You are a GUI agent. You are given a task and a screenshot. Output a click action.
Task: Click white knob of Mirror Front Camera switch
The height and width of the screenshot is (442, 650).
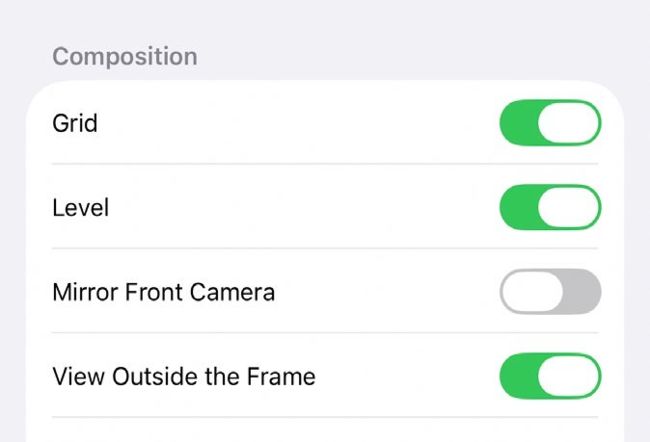coord(531,292)
